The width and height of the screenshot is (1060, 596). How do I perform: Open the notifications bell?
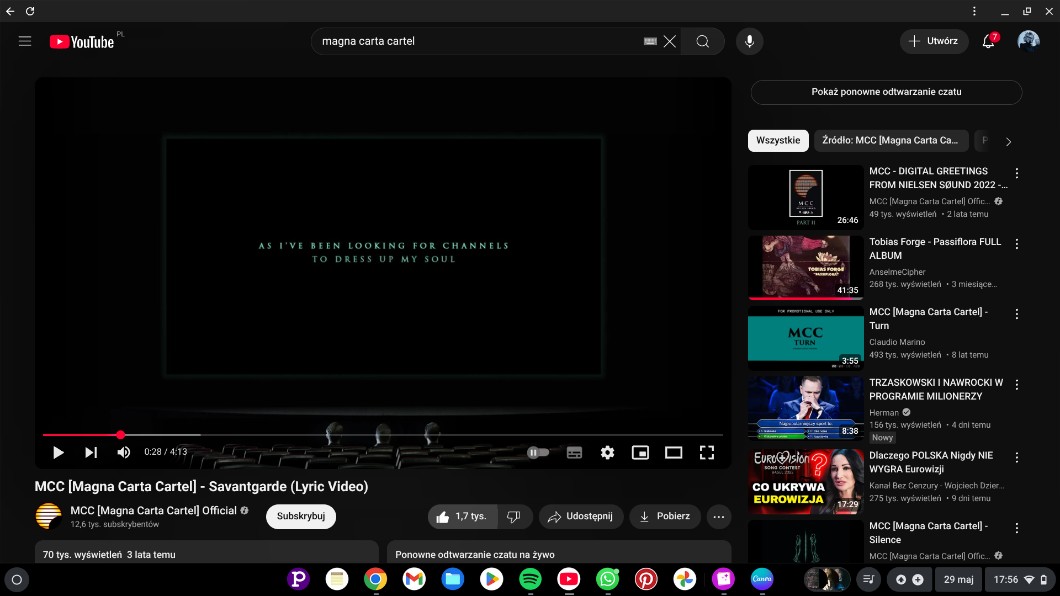[988, 41]
